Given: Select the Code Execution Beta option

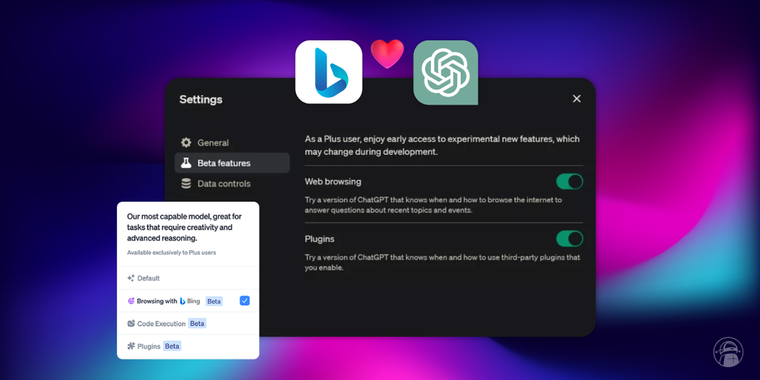Looking at the screenshot, I should pos(188,323).
